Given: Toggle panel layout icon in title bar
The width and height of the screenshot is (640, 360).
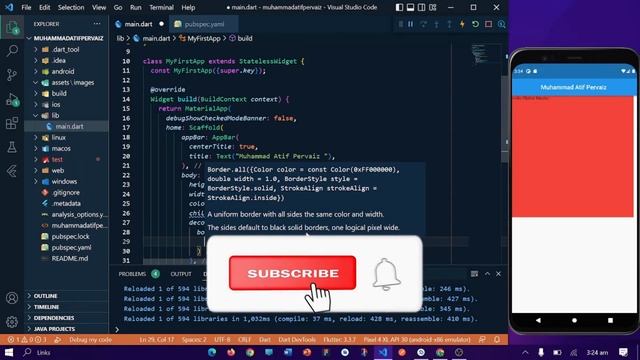Looking at the screenshot, I should click(x=411, y=7).
